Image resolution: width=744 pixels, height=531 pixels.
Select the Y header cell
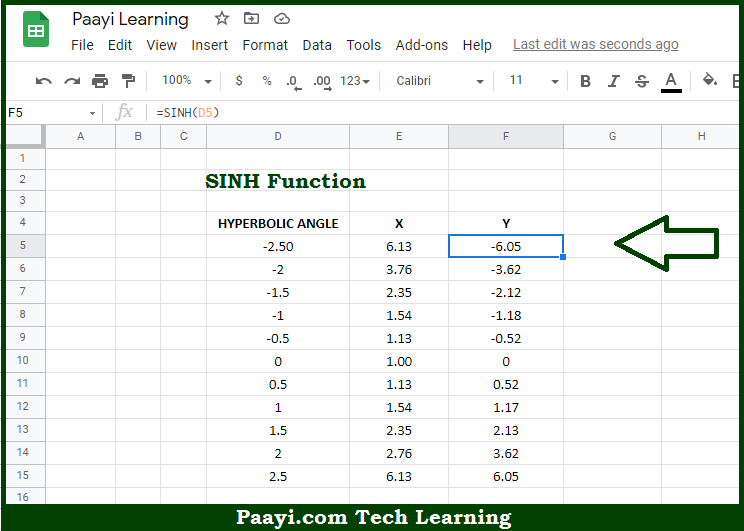coord(506,223)
